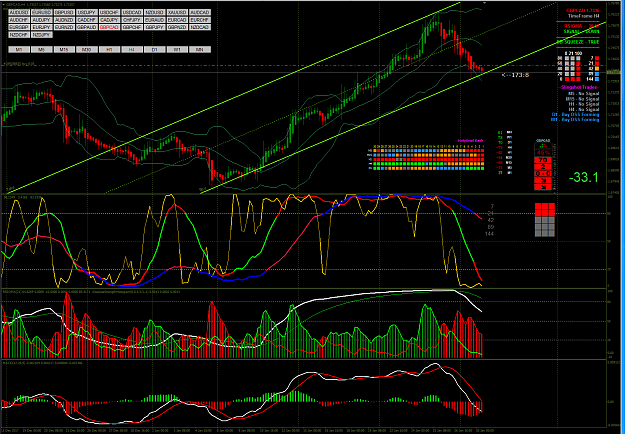Switch chart to EURUSD symbol button
This screenshot has height=434, width=625.
point(42,12)
